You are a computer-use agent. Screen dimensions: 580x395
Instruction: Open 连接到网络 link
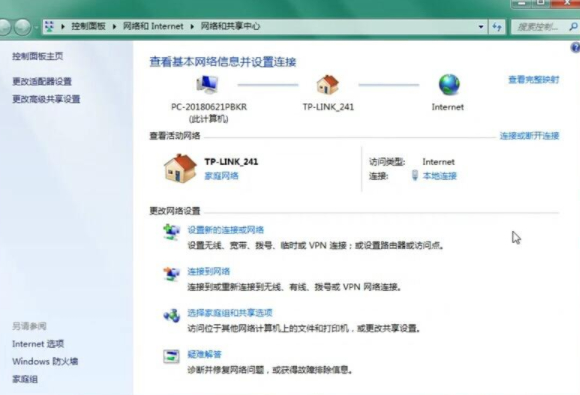pyautogui.click(x=209, y=271)
